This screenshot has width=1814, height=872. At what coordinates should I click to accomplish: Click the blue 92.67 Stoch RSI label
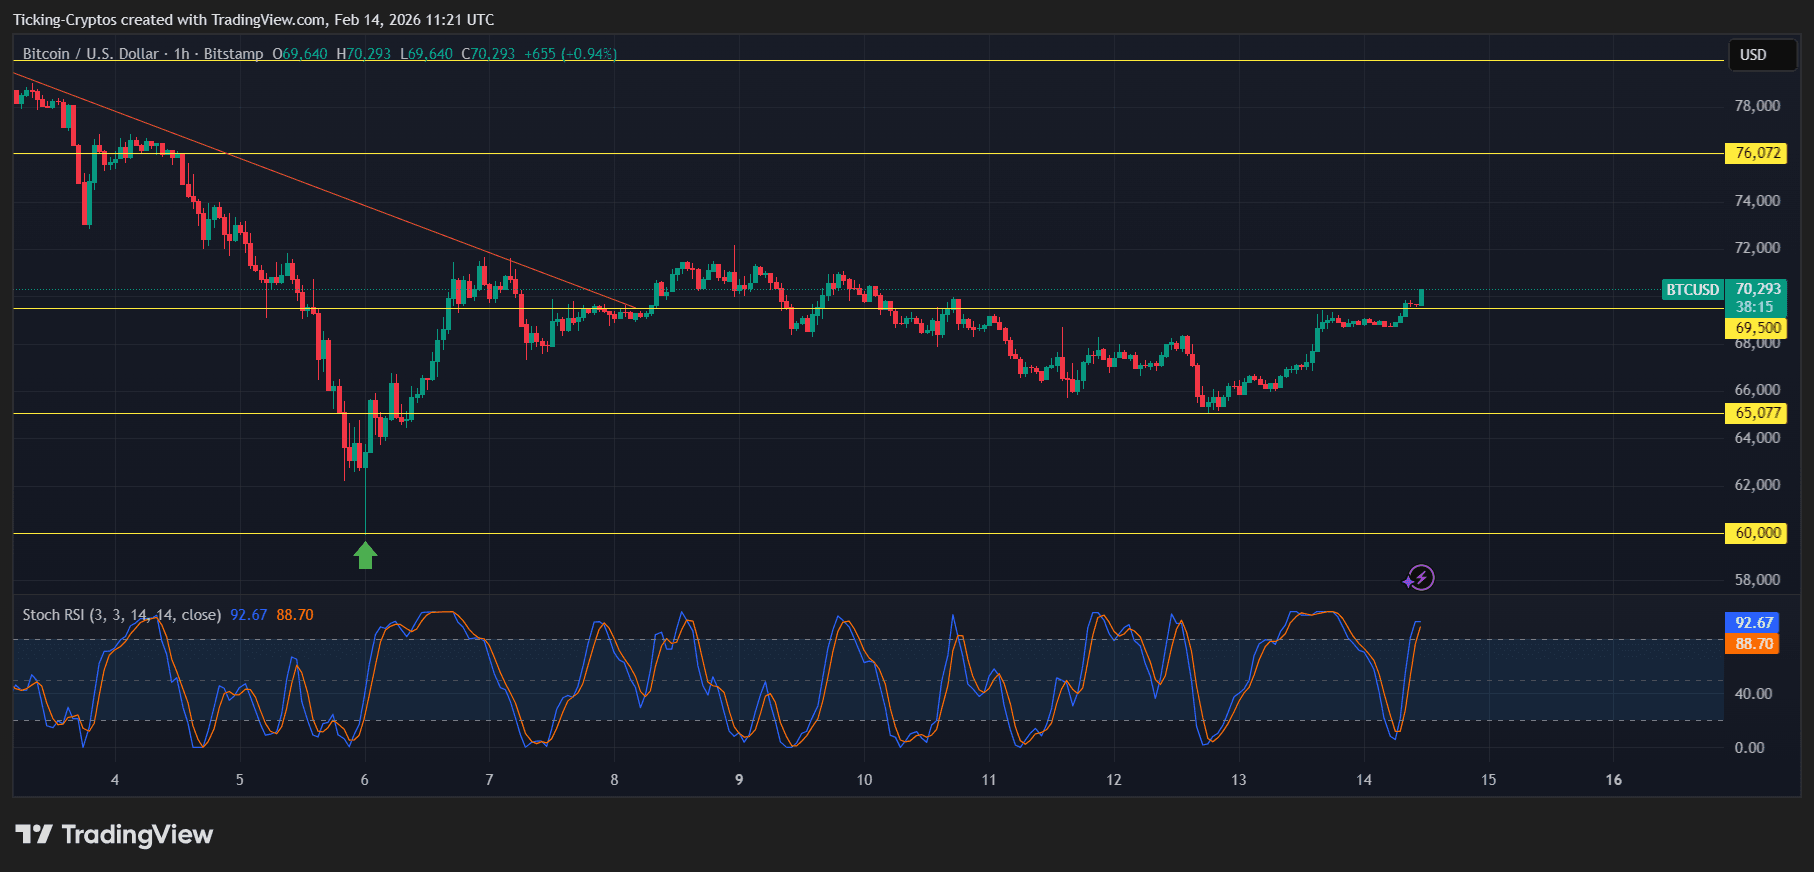[1753, 623]
